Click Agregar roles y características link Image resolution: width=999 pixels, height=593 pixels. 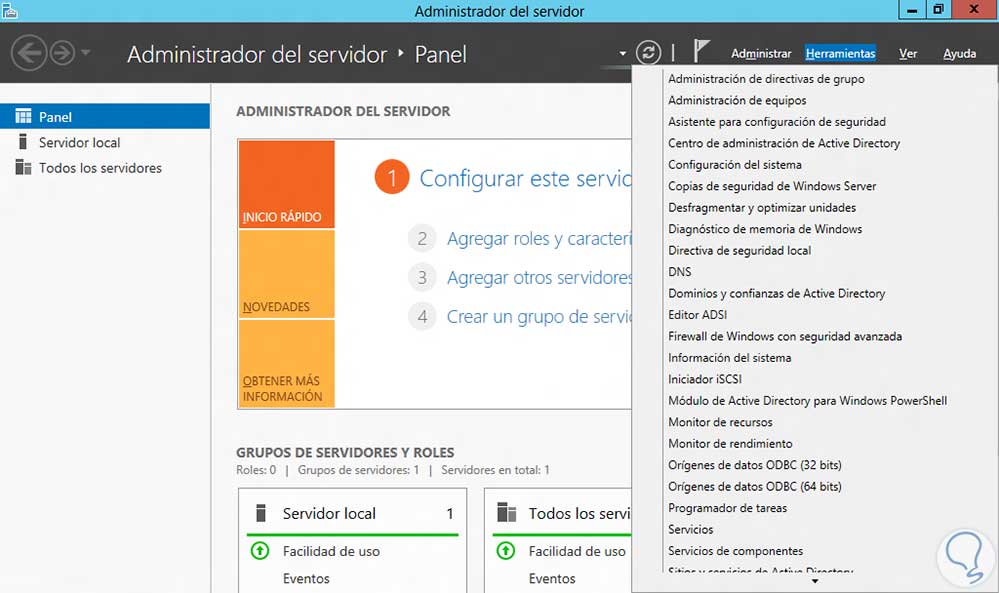tap(539, 239)
